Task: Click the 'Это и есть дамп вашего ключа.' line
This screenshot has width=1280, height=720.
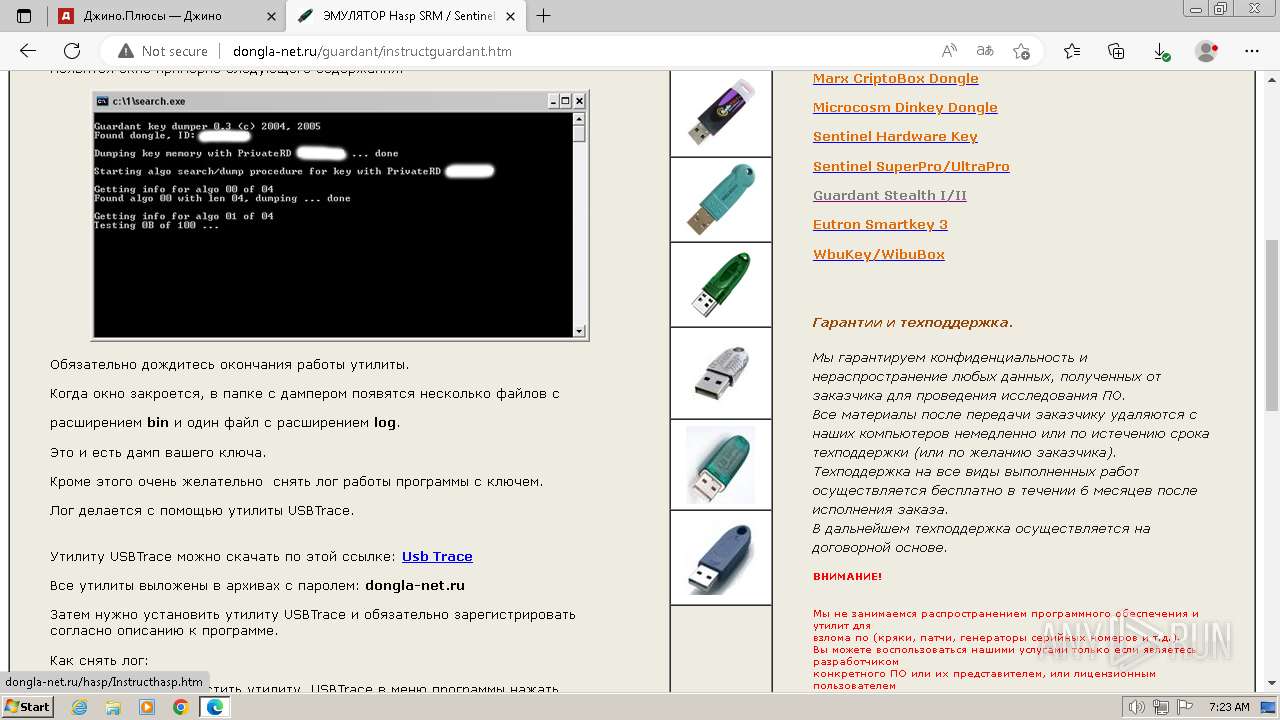Action: [x=158, y=452]
